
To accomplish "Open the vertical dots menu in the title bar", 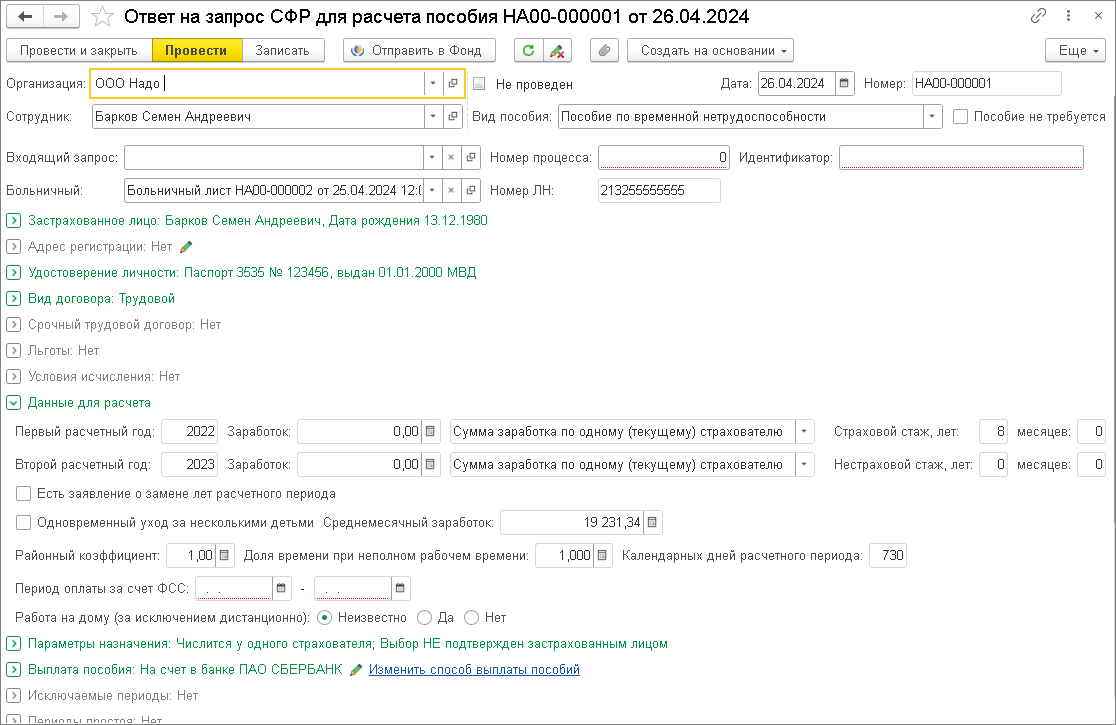I will (x=1068, y=16).
